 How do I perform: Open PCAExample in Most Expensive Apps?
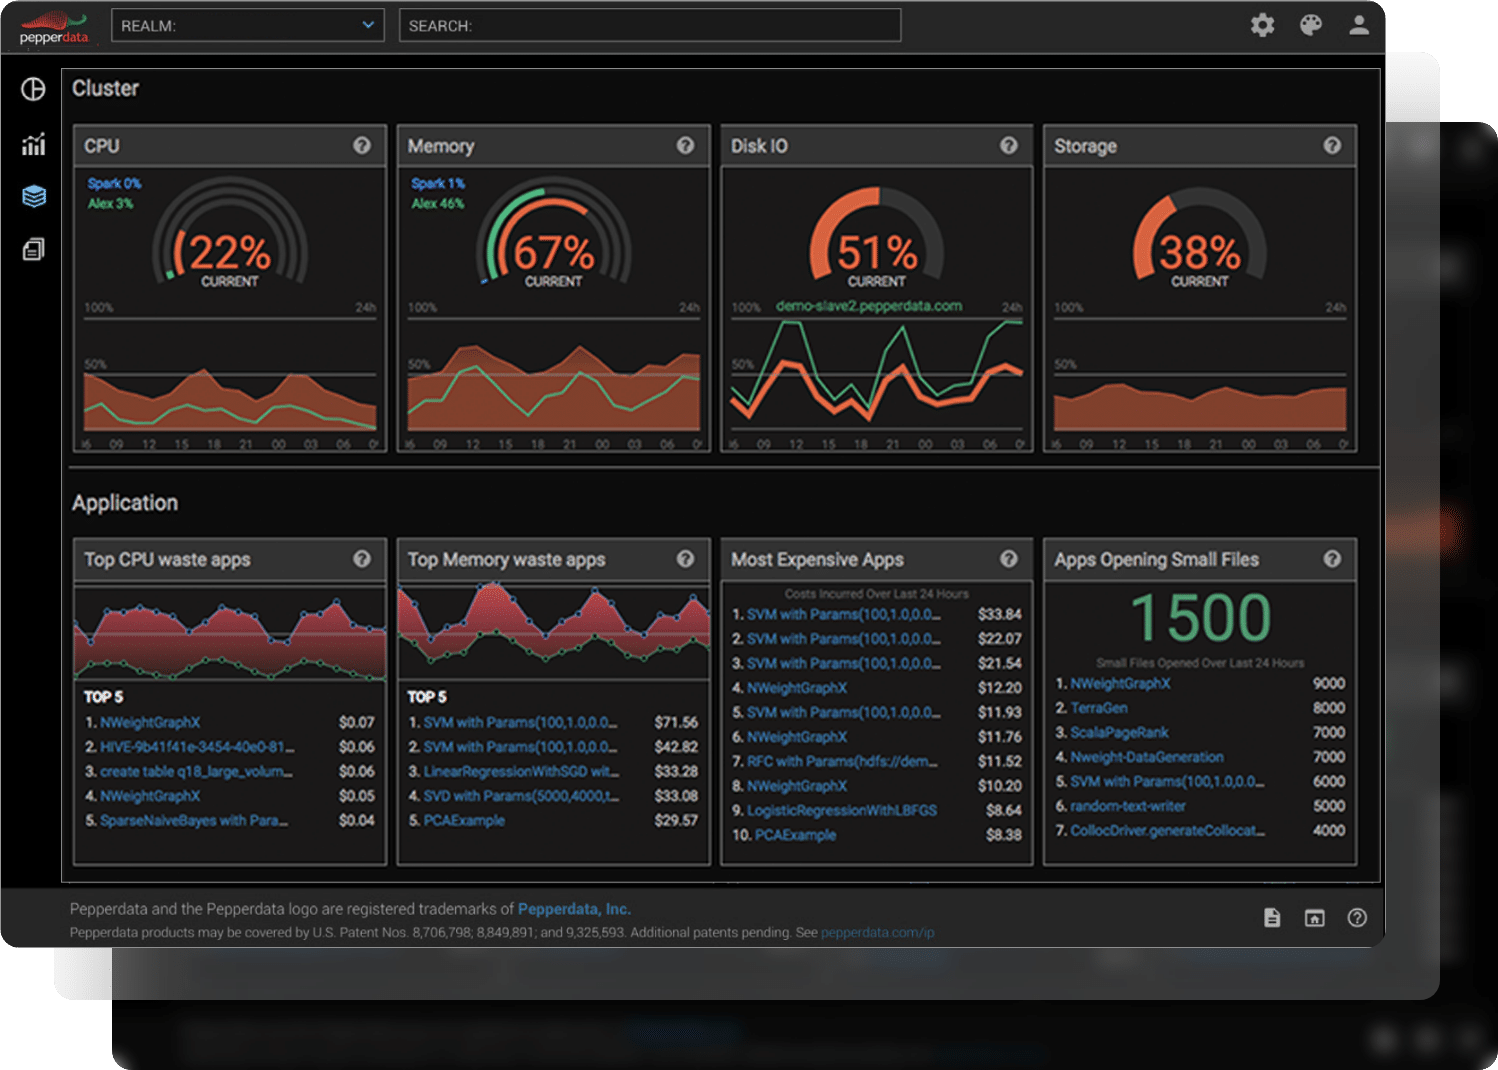pos(796,835)
